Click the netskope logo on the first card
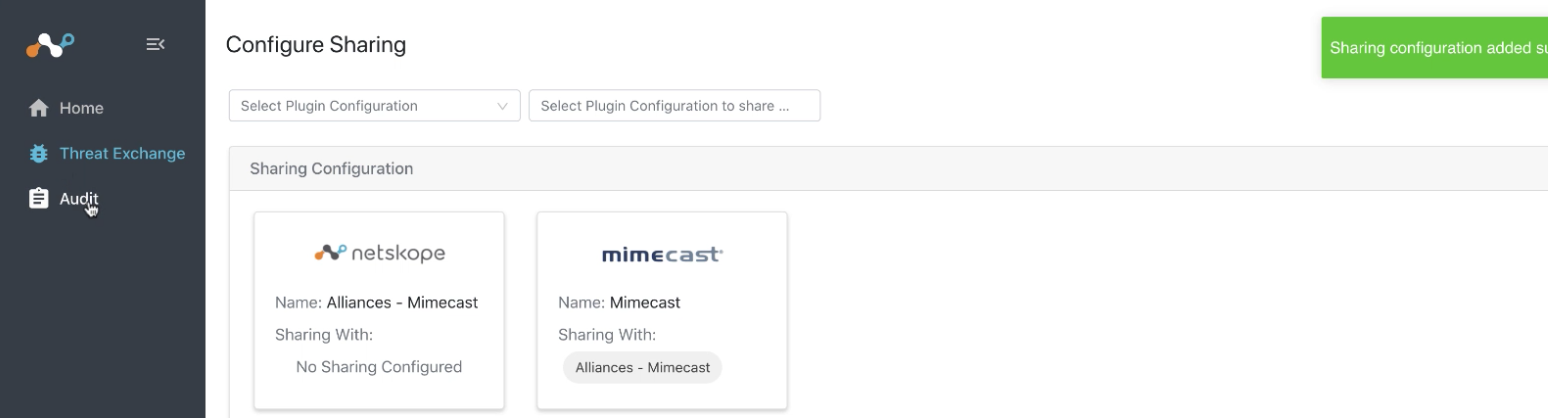Viewport: 1548px width, 418px height. (379, 255)
